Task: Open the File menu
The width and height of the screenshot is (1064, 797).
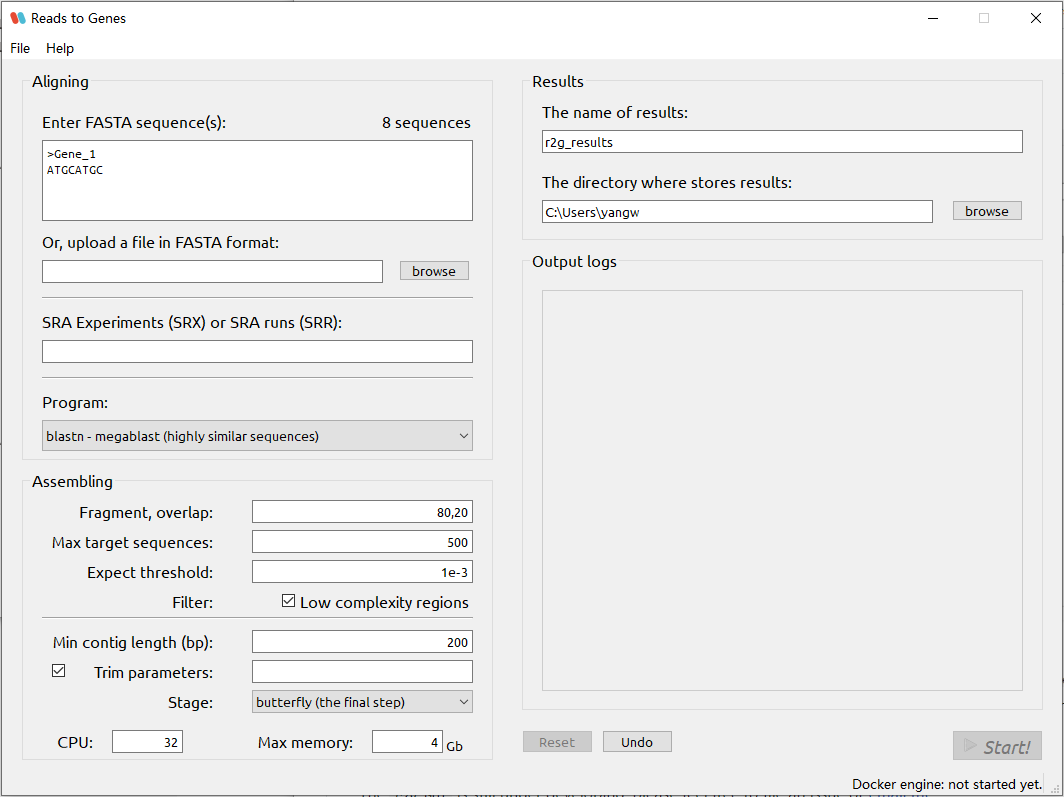Action: tap(19, 48)
